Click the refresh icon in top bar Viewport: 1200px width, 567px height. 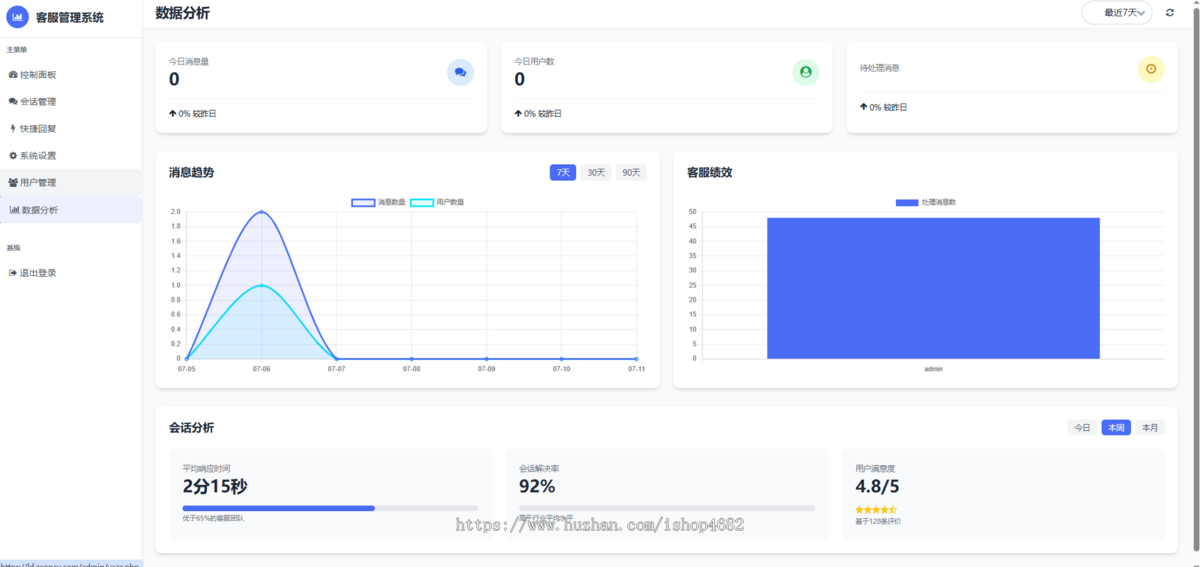[1170, 13]
